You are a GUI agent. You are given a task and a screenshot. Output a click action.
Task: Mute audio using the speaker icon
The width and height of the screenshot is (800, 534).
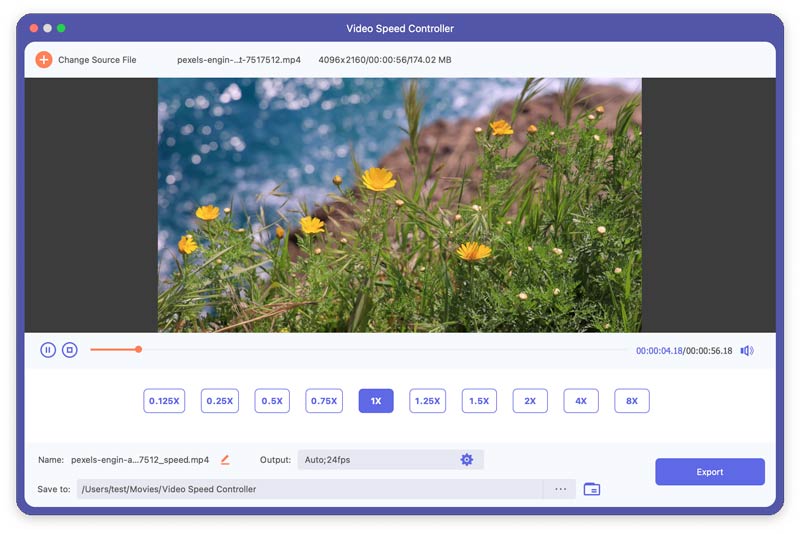point(747,350)
